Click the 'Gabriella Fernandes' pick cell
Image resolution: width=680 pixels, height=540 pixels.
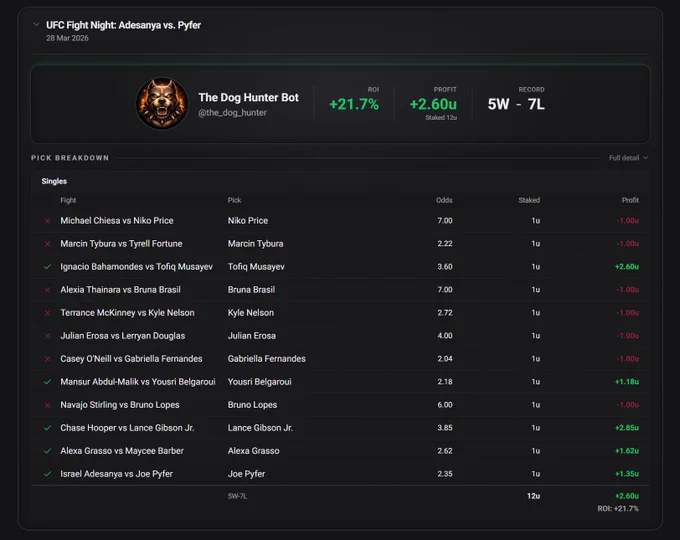267,359
